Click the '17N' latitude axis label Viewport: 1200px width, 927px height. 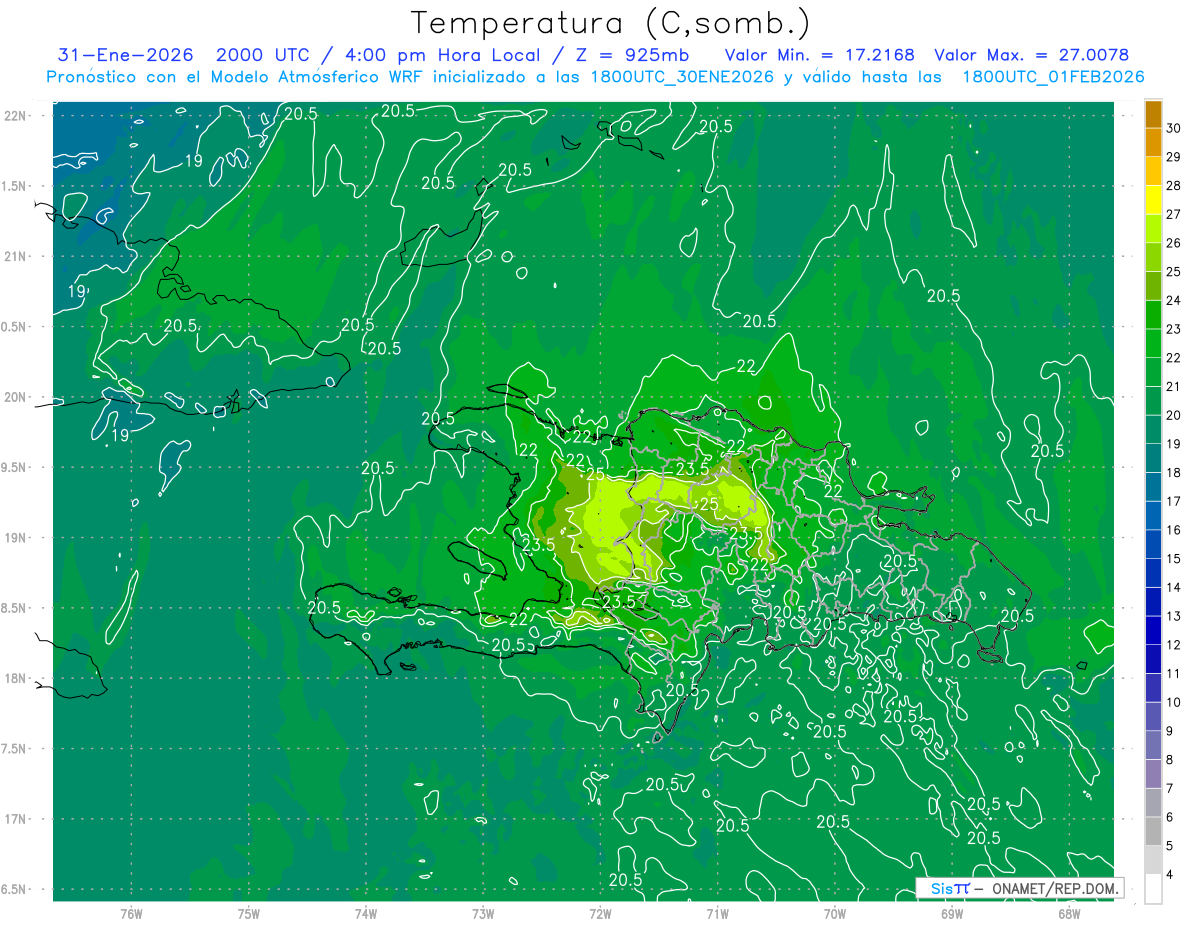click(17, 820)
